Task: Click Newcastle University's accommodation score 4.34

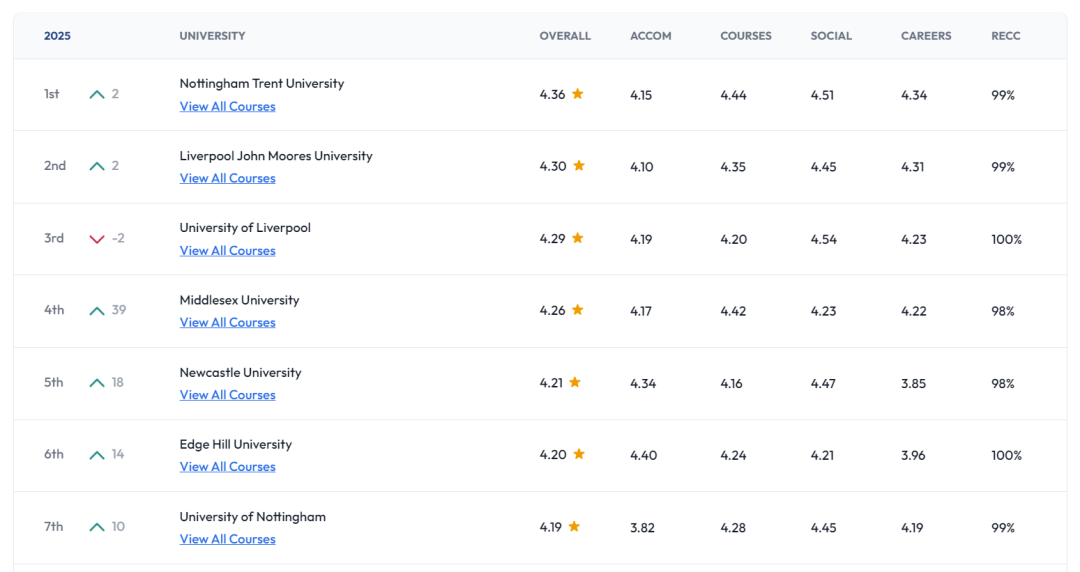Action: [x=643, y=383]
